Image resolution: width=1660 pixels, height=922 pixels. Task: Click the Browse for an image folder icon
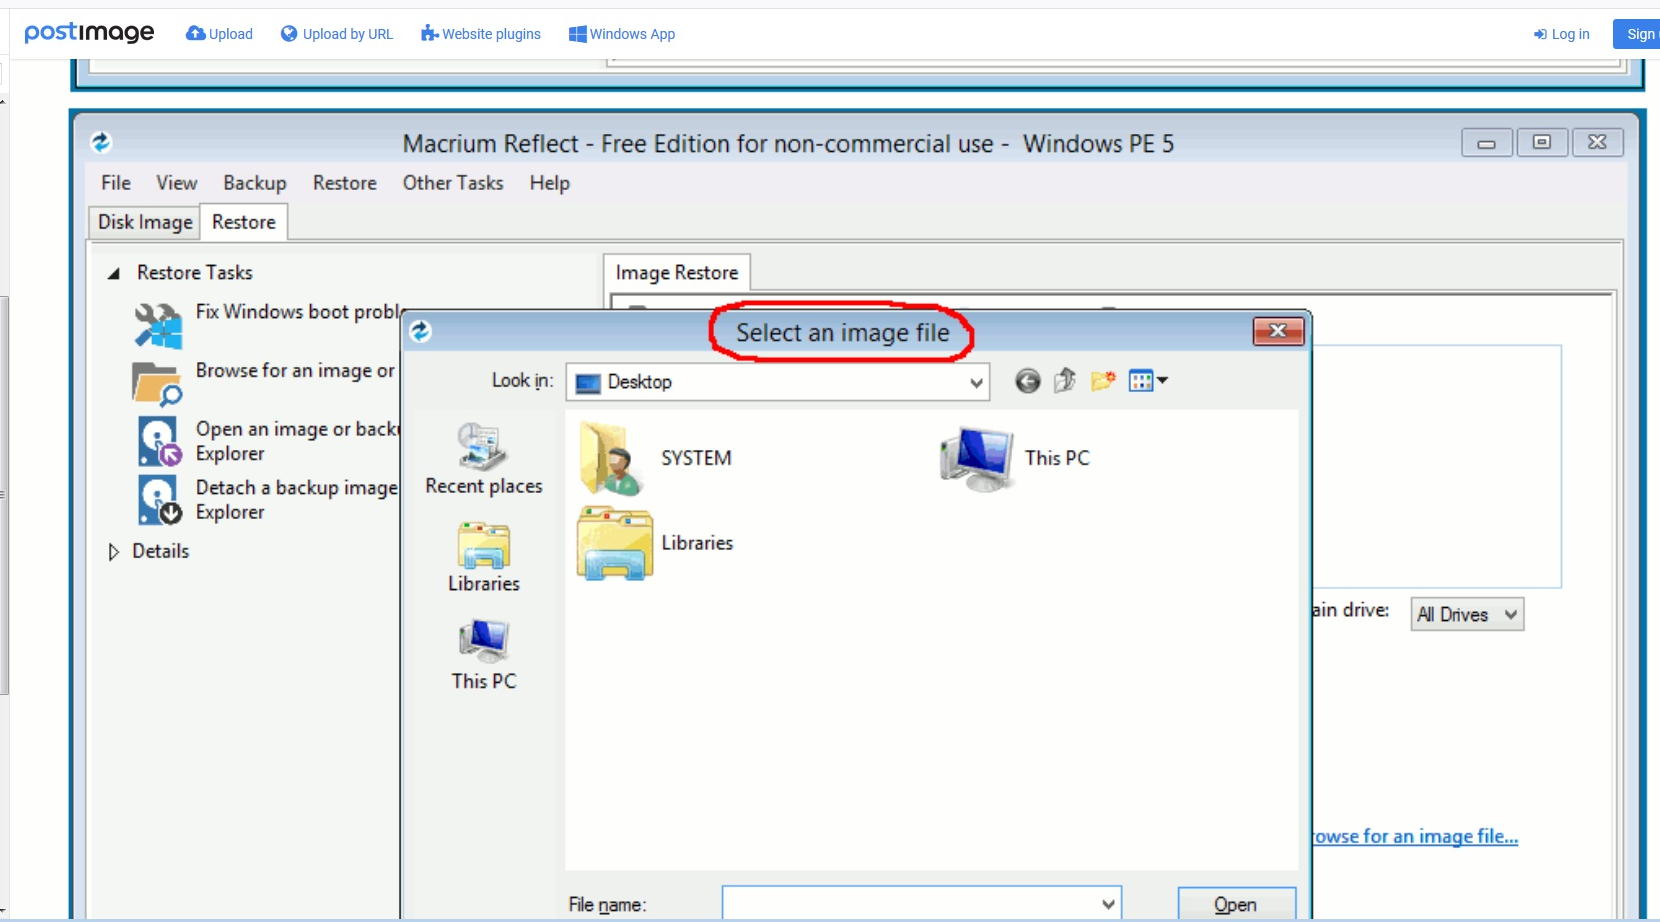pos(157,383)
